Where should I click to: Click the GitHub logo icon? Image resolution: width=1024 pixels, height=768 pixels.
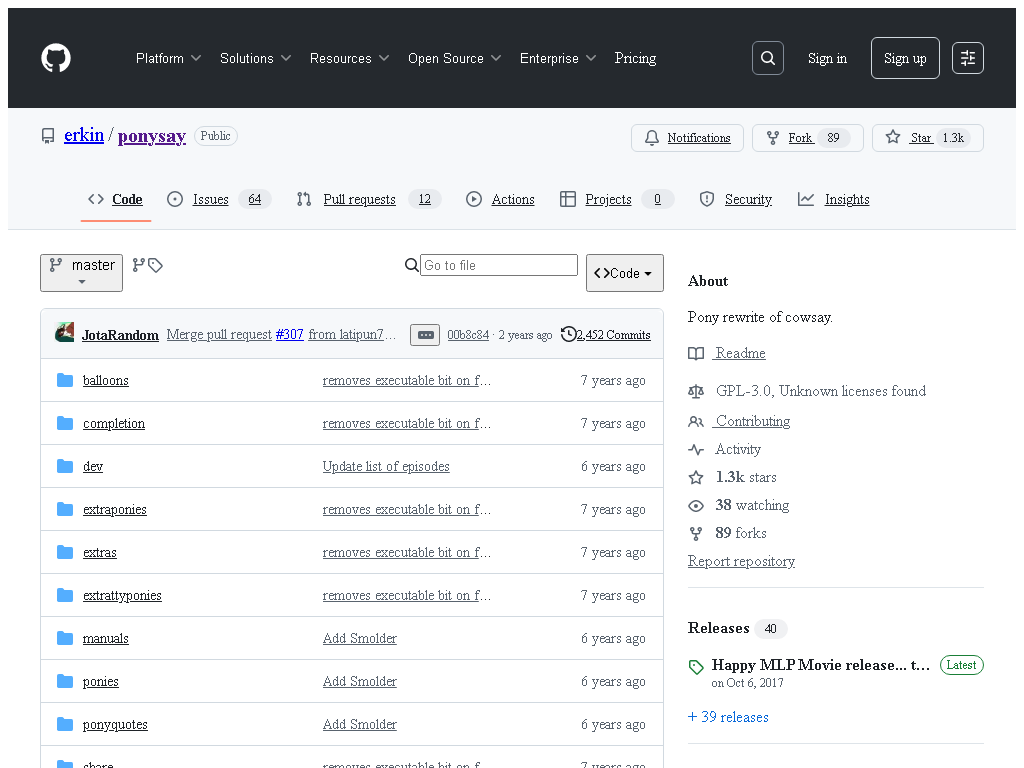pos(56,58)
